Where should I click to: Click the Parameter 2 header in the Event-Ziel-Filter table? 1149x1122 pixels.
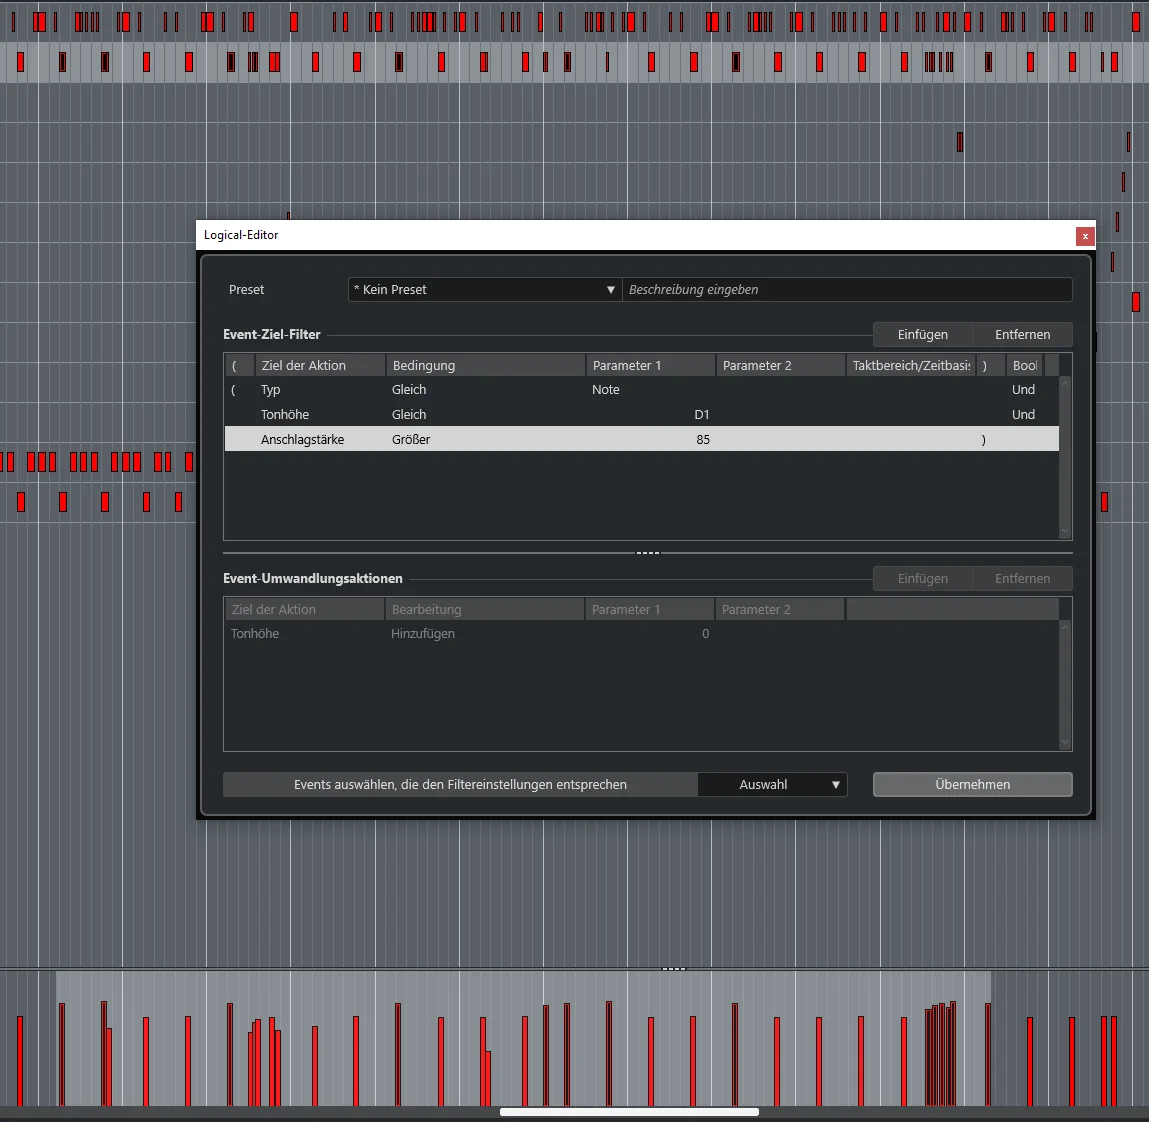780,365
